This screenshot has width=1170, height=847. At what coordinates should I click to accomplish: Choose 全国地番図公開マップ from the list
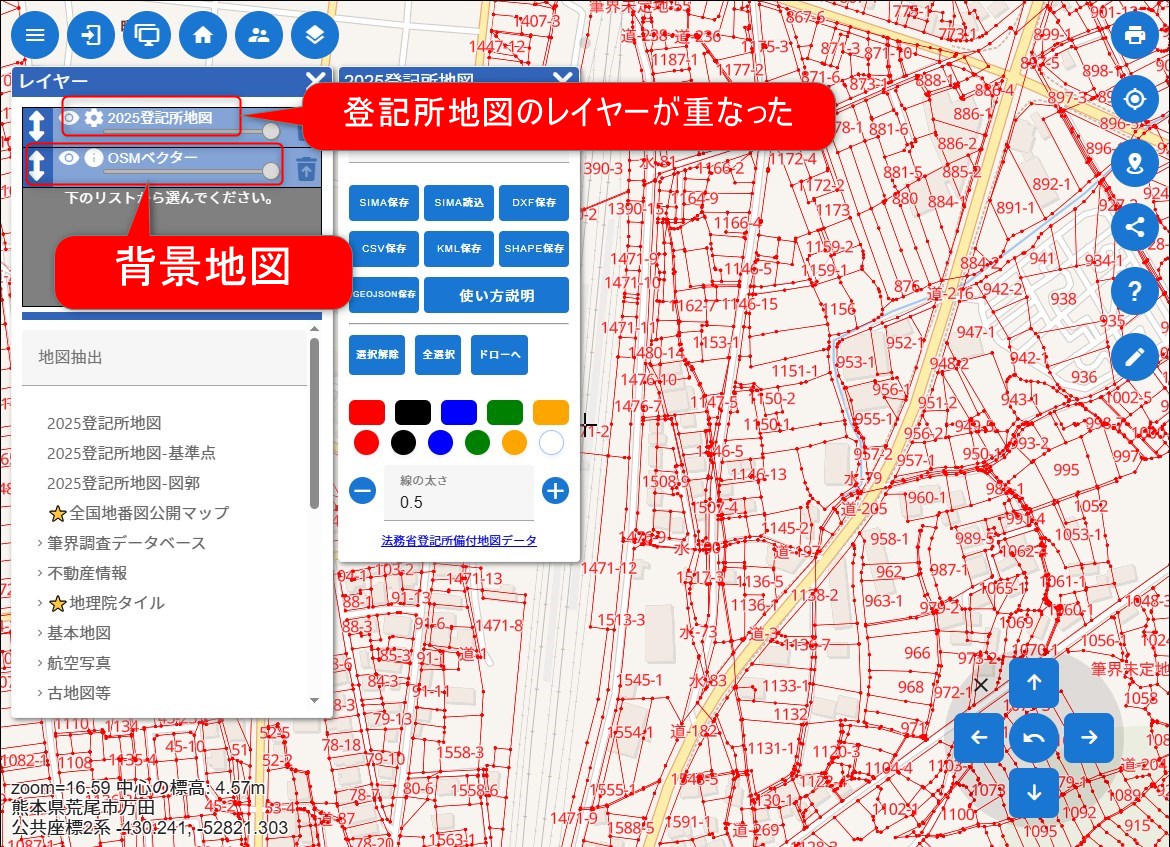coord(148,513)
